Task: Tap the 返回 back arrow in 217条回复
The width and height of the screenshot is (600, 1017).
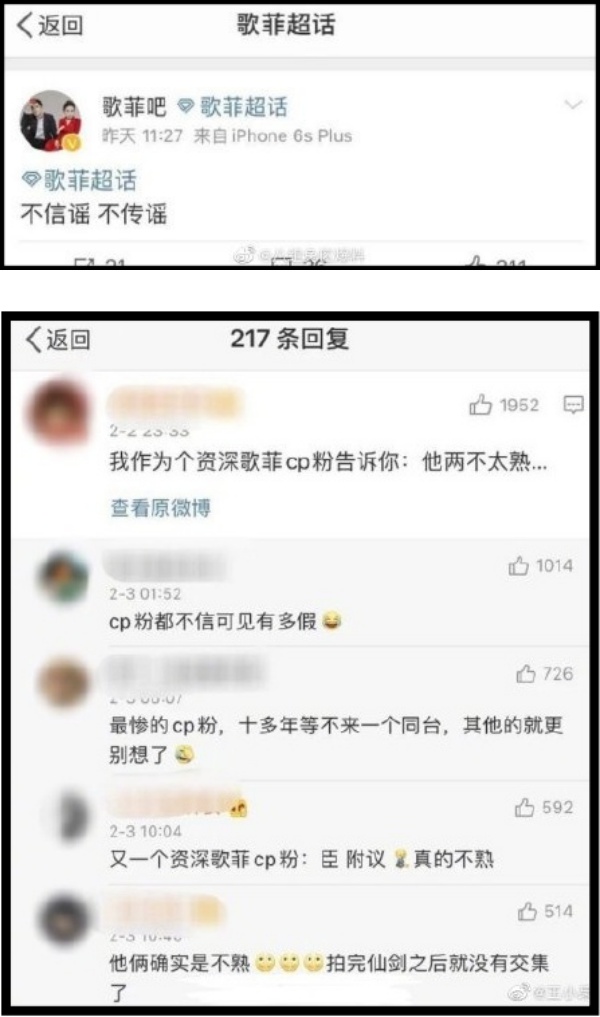Action: (x=58, y=339)
